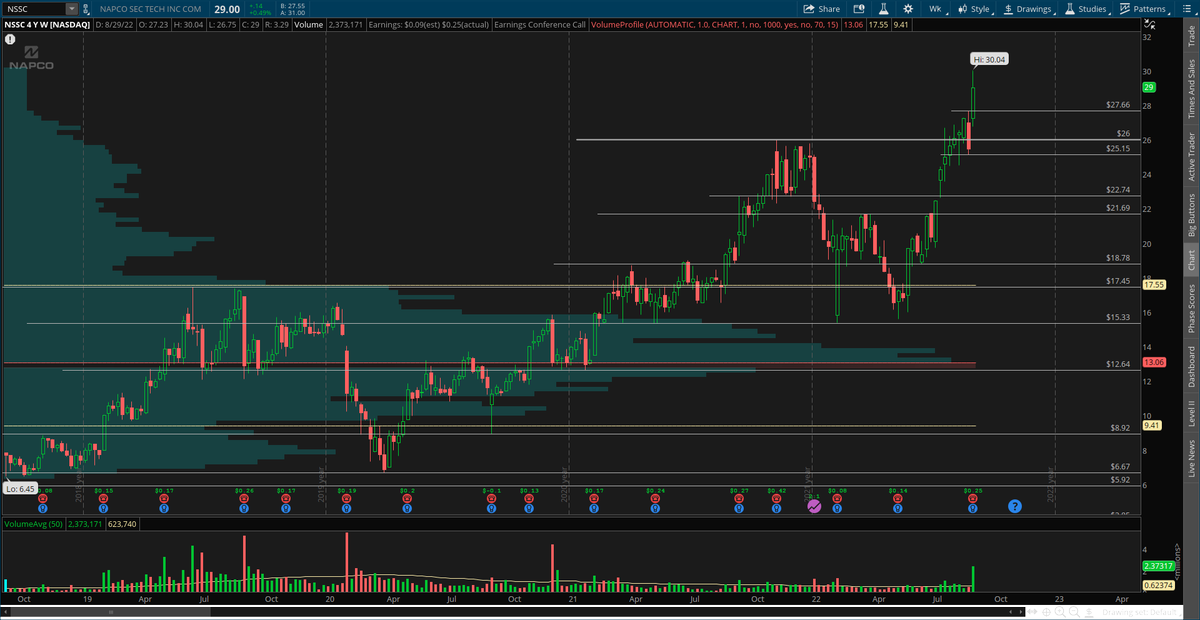
Task: Click the Share button
Action: coord(823,8)
